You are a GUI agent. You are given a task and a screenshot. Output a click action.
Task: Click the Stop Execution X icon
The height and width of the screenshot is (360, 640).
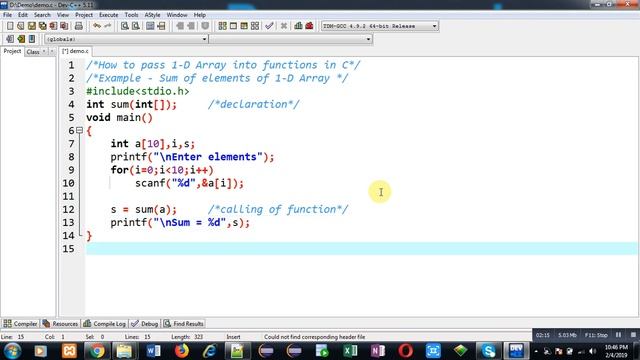tap(284, 26)
